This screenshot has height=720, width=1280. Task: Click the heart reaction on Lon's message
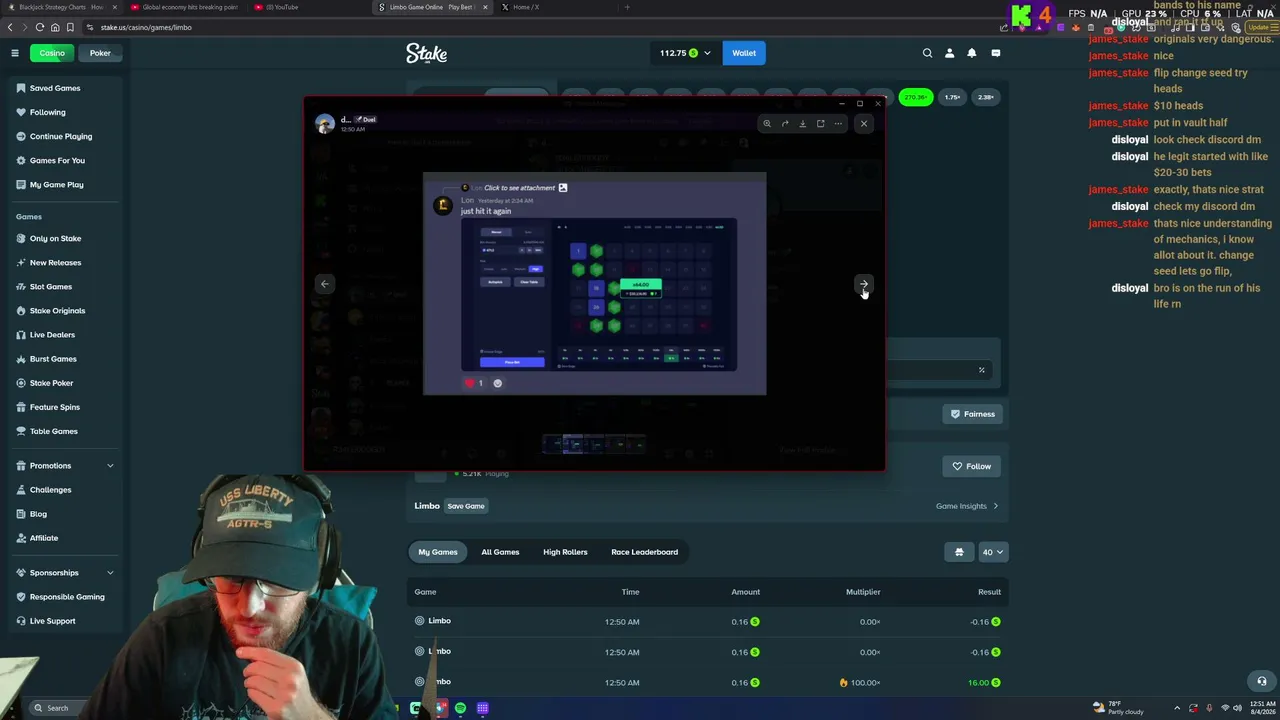pyautogui.click(x=474, y=383)
